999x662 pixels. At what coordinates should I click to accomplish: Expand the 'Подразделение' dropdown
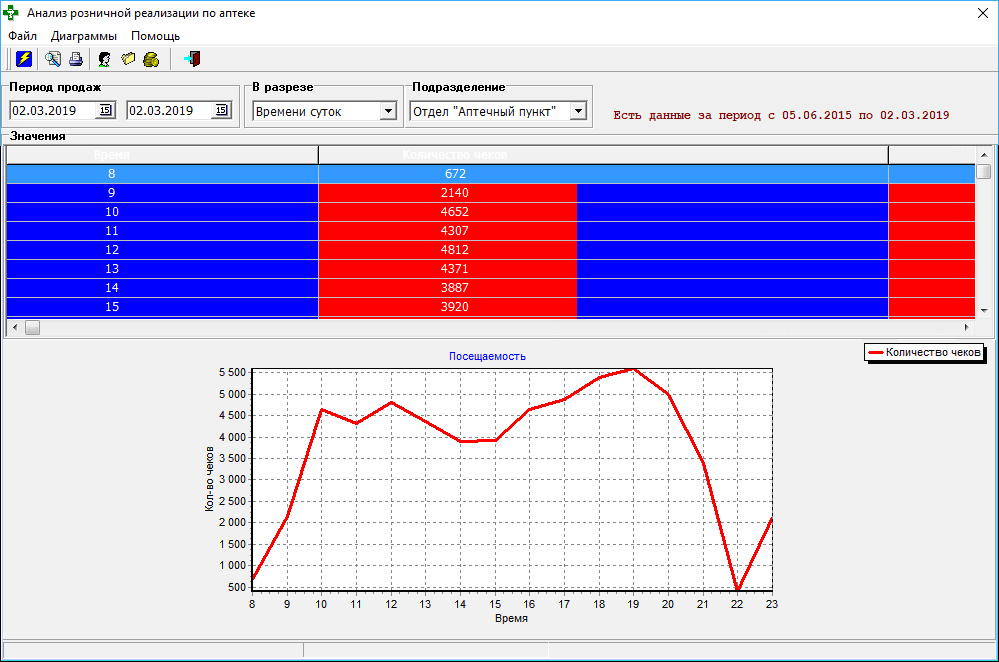578,112
